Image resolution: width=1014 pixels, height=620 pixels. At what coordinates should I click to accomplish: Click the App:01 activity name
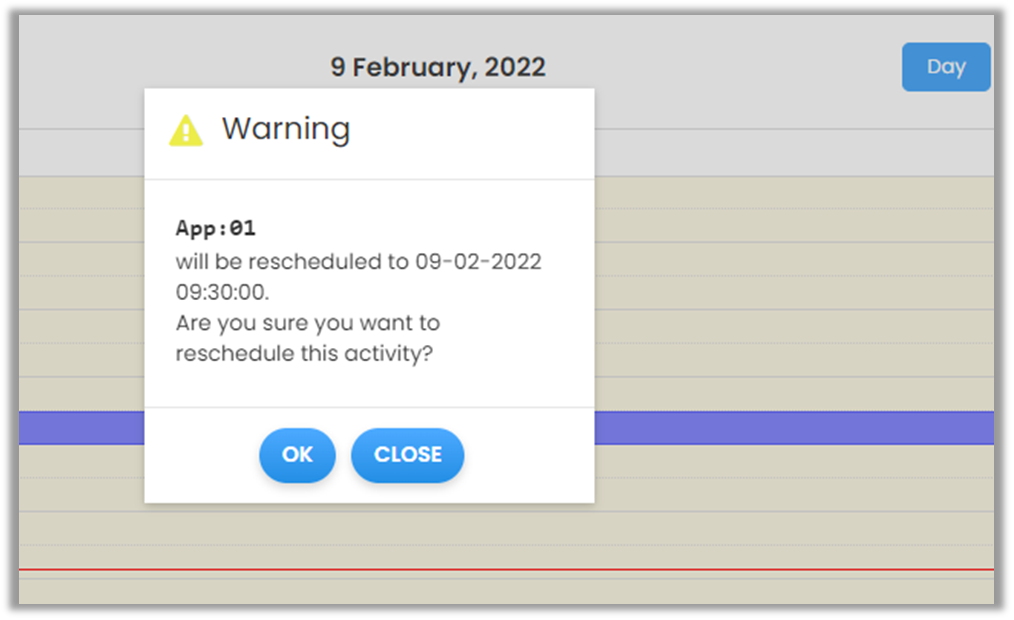pos(216,228)
